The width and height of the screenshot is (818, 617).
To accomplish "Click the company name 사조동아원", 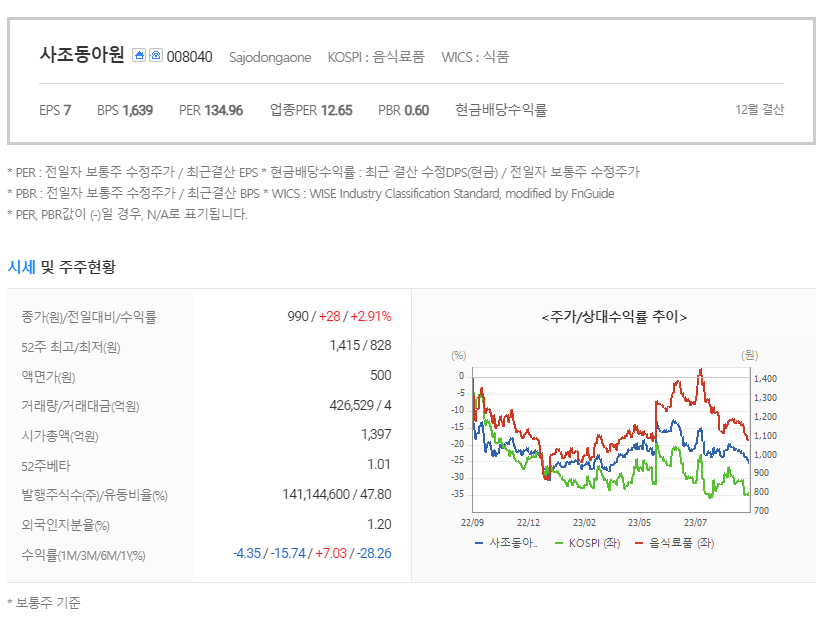I will 82,55.
